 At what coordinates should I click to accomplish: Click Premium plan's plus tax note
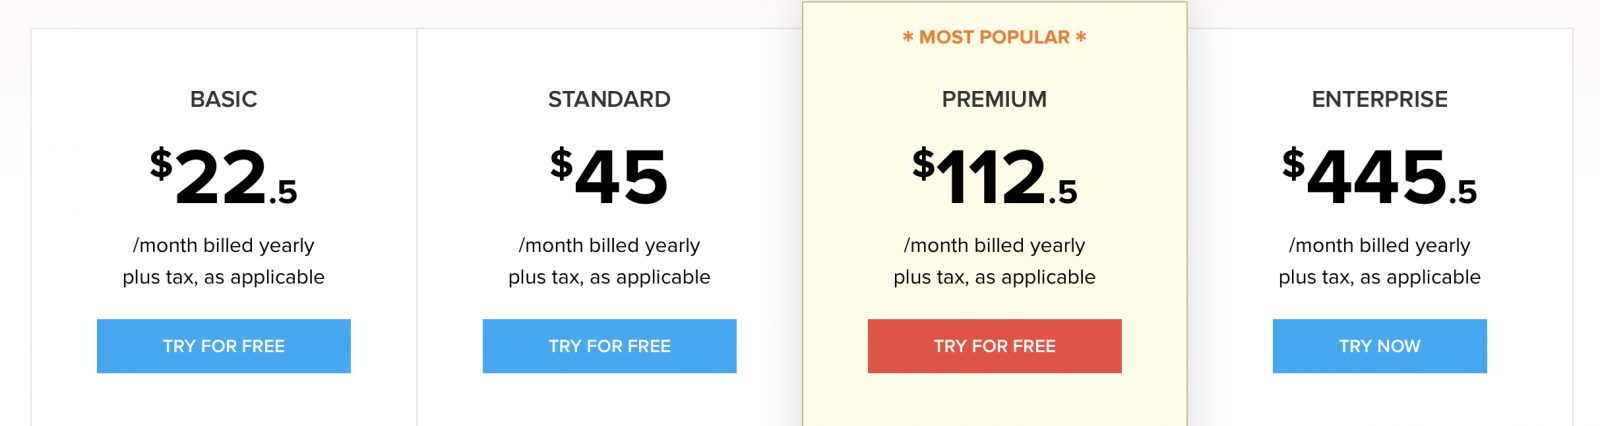pyautogui.click(x=995, y=277)
